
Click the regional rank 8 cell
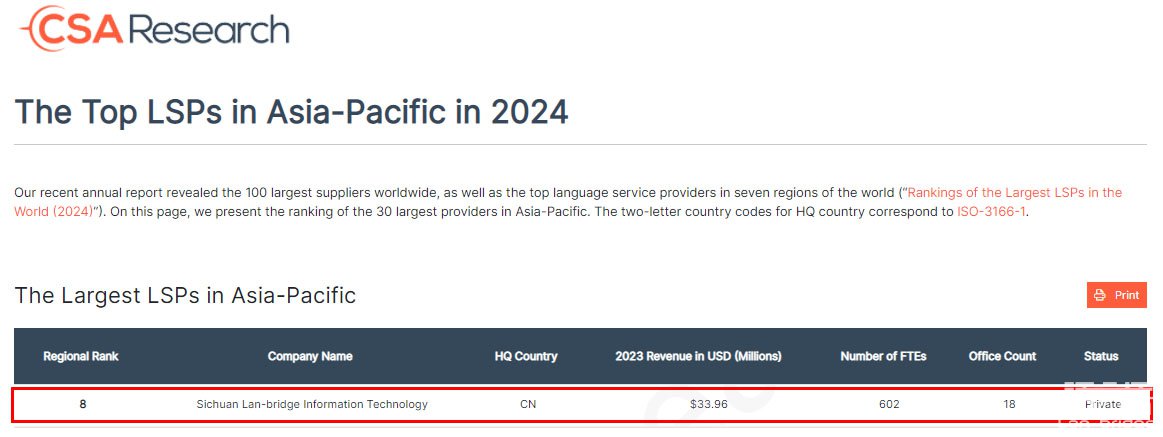click(82, 404)
